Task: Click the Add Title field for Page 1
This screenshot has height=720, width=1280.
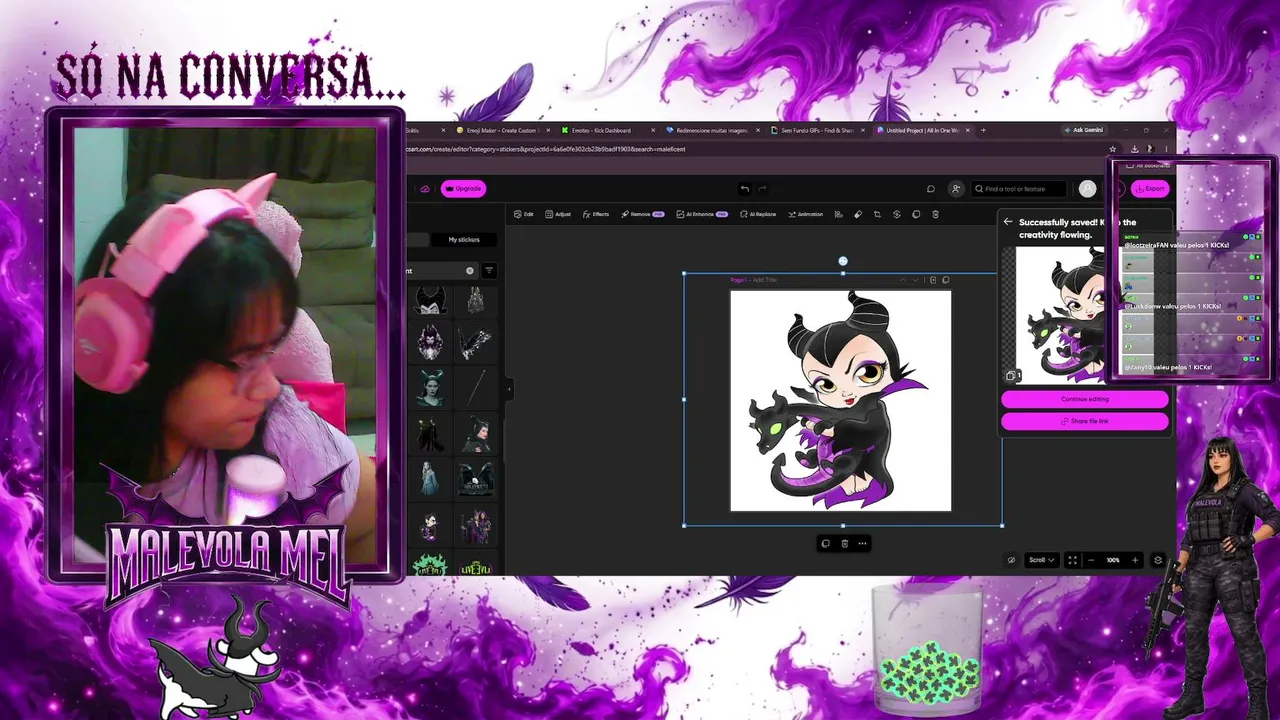Action: pyautogui.click(x=764, y=280)
